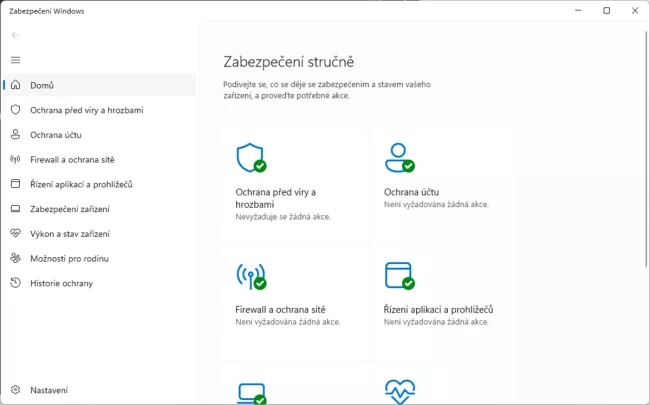Close the Zabezpečení Windows window
Screen dimensions: 650x405
(x=635, y=11)
